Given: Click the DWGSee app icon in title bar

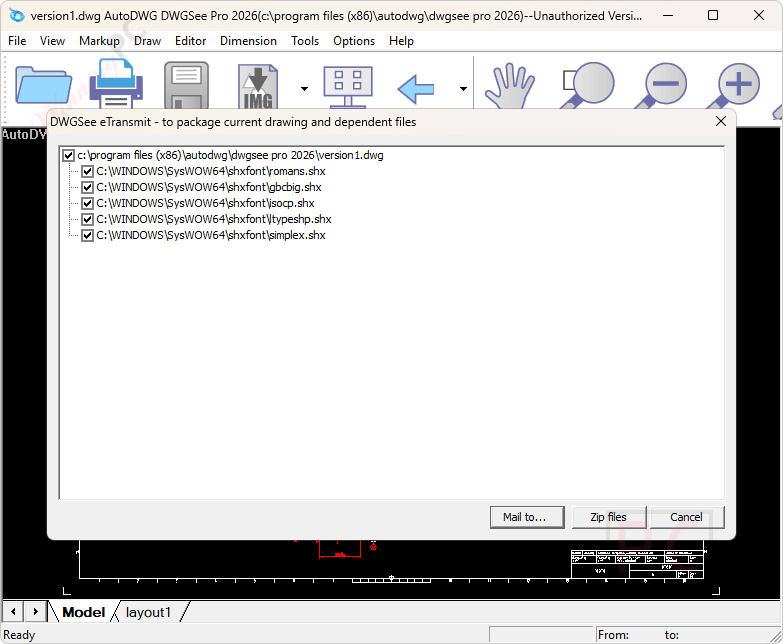Looking at the screenshot, I should click(16, 15).
